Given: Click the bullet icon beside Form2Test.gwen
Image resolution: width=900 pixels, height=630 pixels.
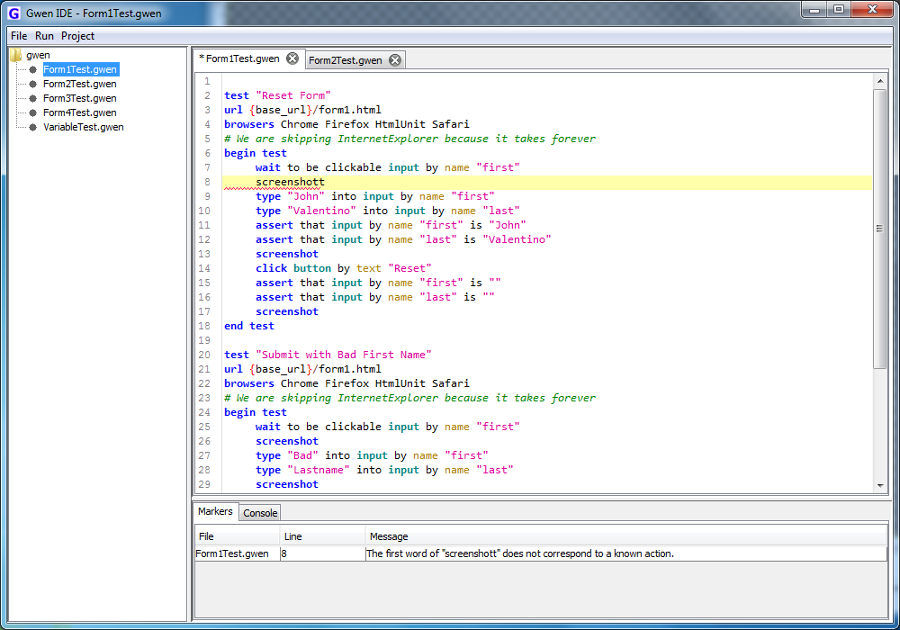Looking at the screenshot, I should pyautogui.click(x=33, y=84).
